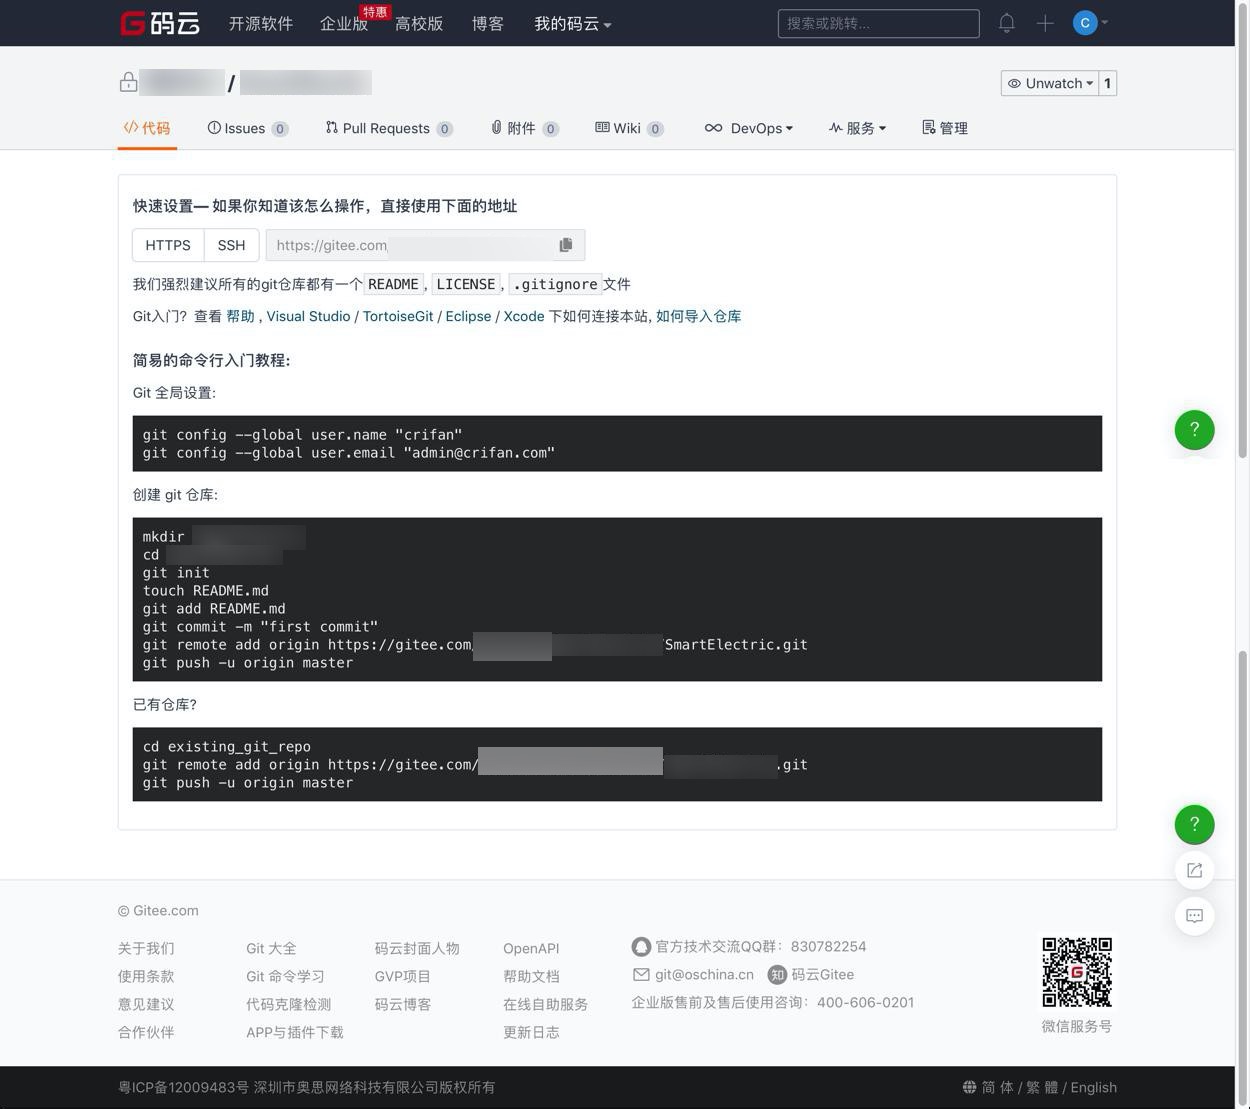The height and width of the screenshot is (1109, 1250).
Task: Click the WeChat QR code image
Action: pos(1077,972)
